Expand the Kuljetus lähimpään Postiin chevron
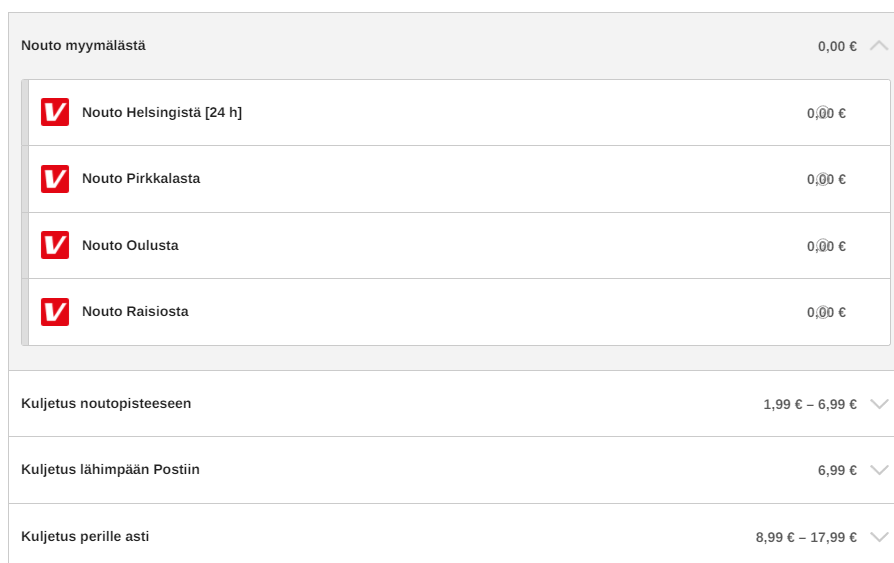Image resolution: width=894 pixels, height=563 pixels. coord(879,470)
